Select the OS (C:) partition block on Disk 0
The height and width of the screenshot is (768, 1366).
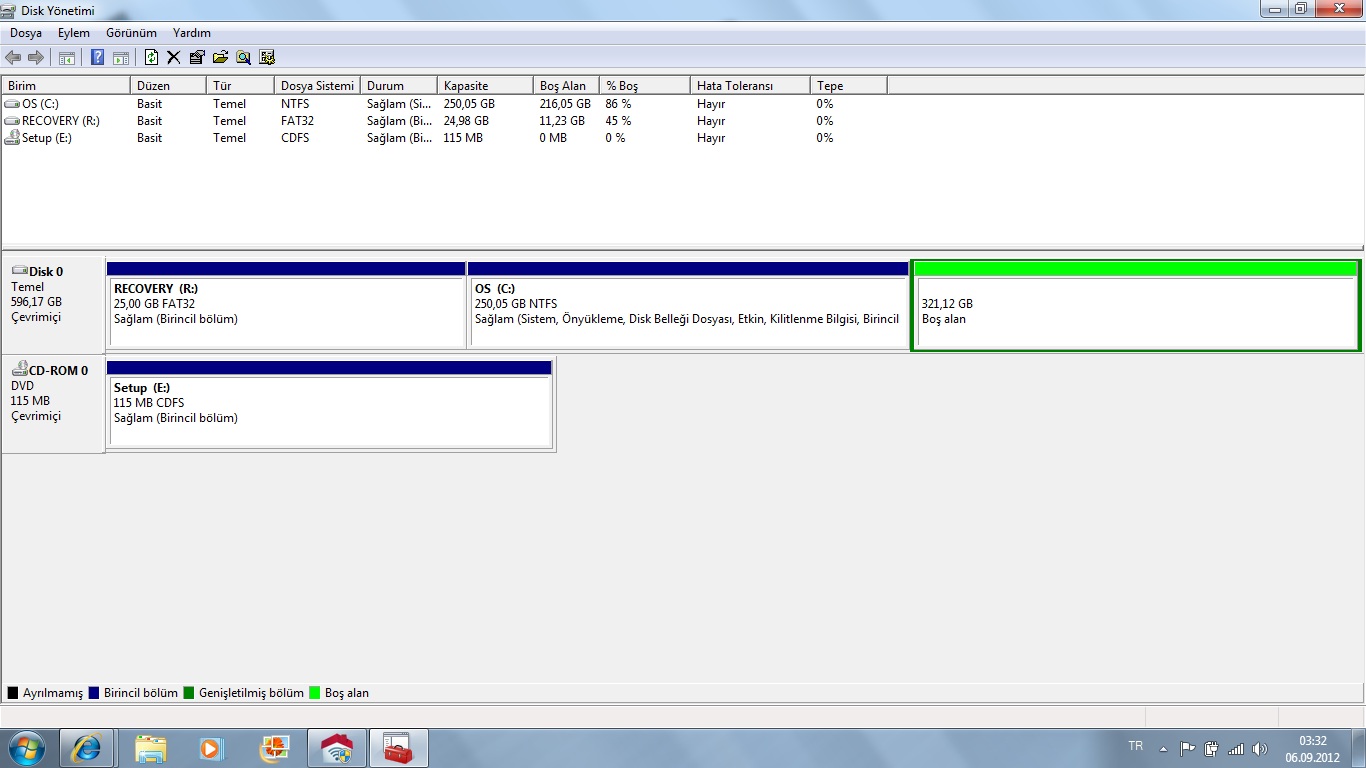point(688,305)
